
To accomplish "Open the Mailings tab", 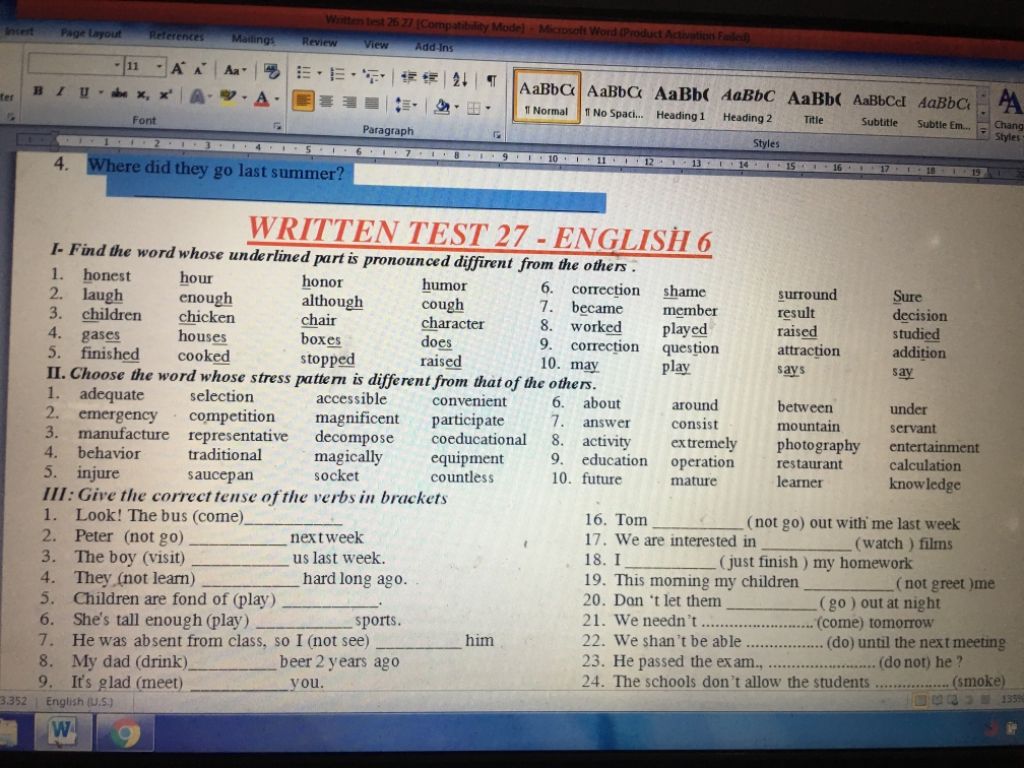I will click(x=253, y=39).
